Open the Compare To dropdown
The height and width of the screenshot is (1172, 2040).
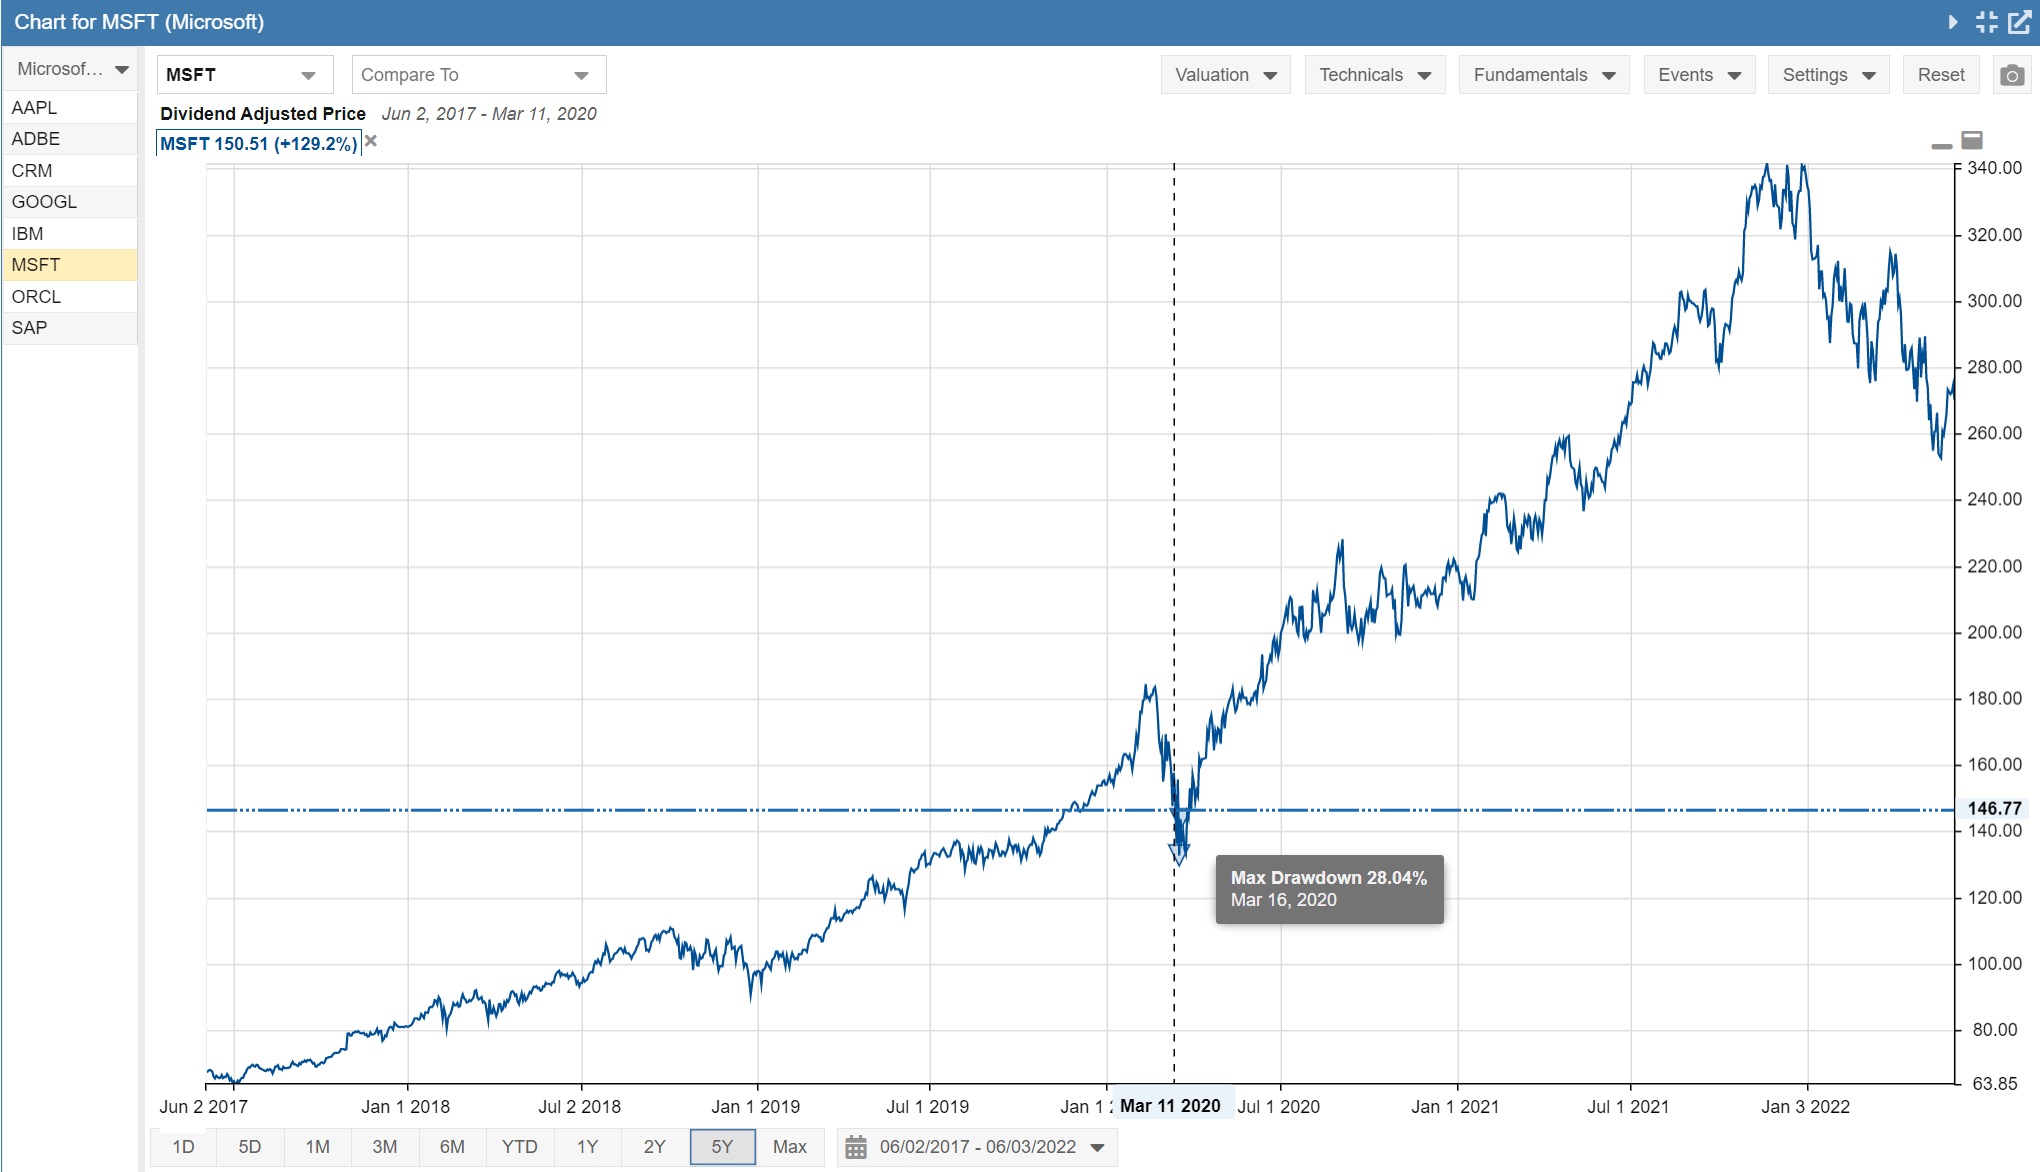(479, 75)
